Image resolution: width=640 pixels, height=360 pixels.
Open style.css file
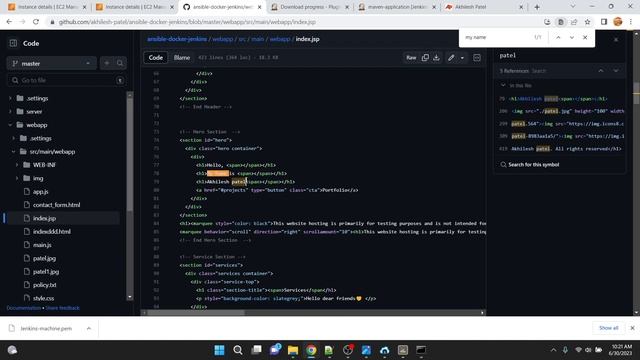pyautogui.click(x=43, y=298)
